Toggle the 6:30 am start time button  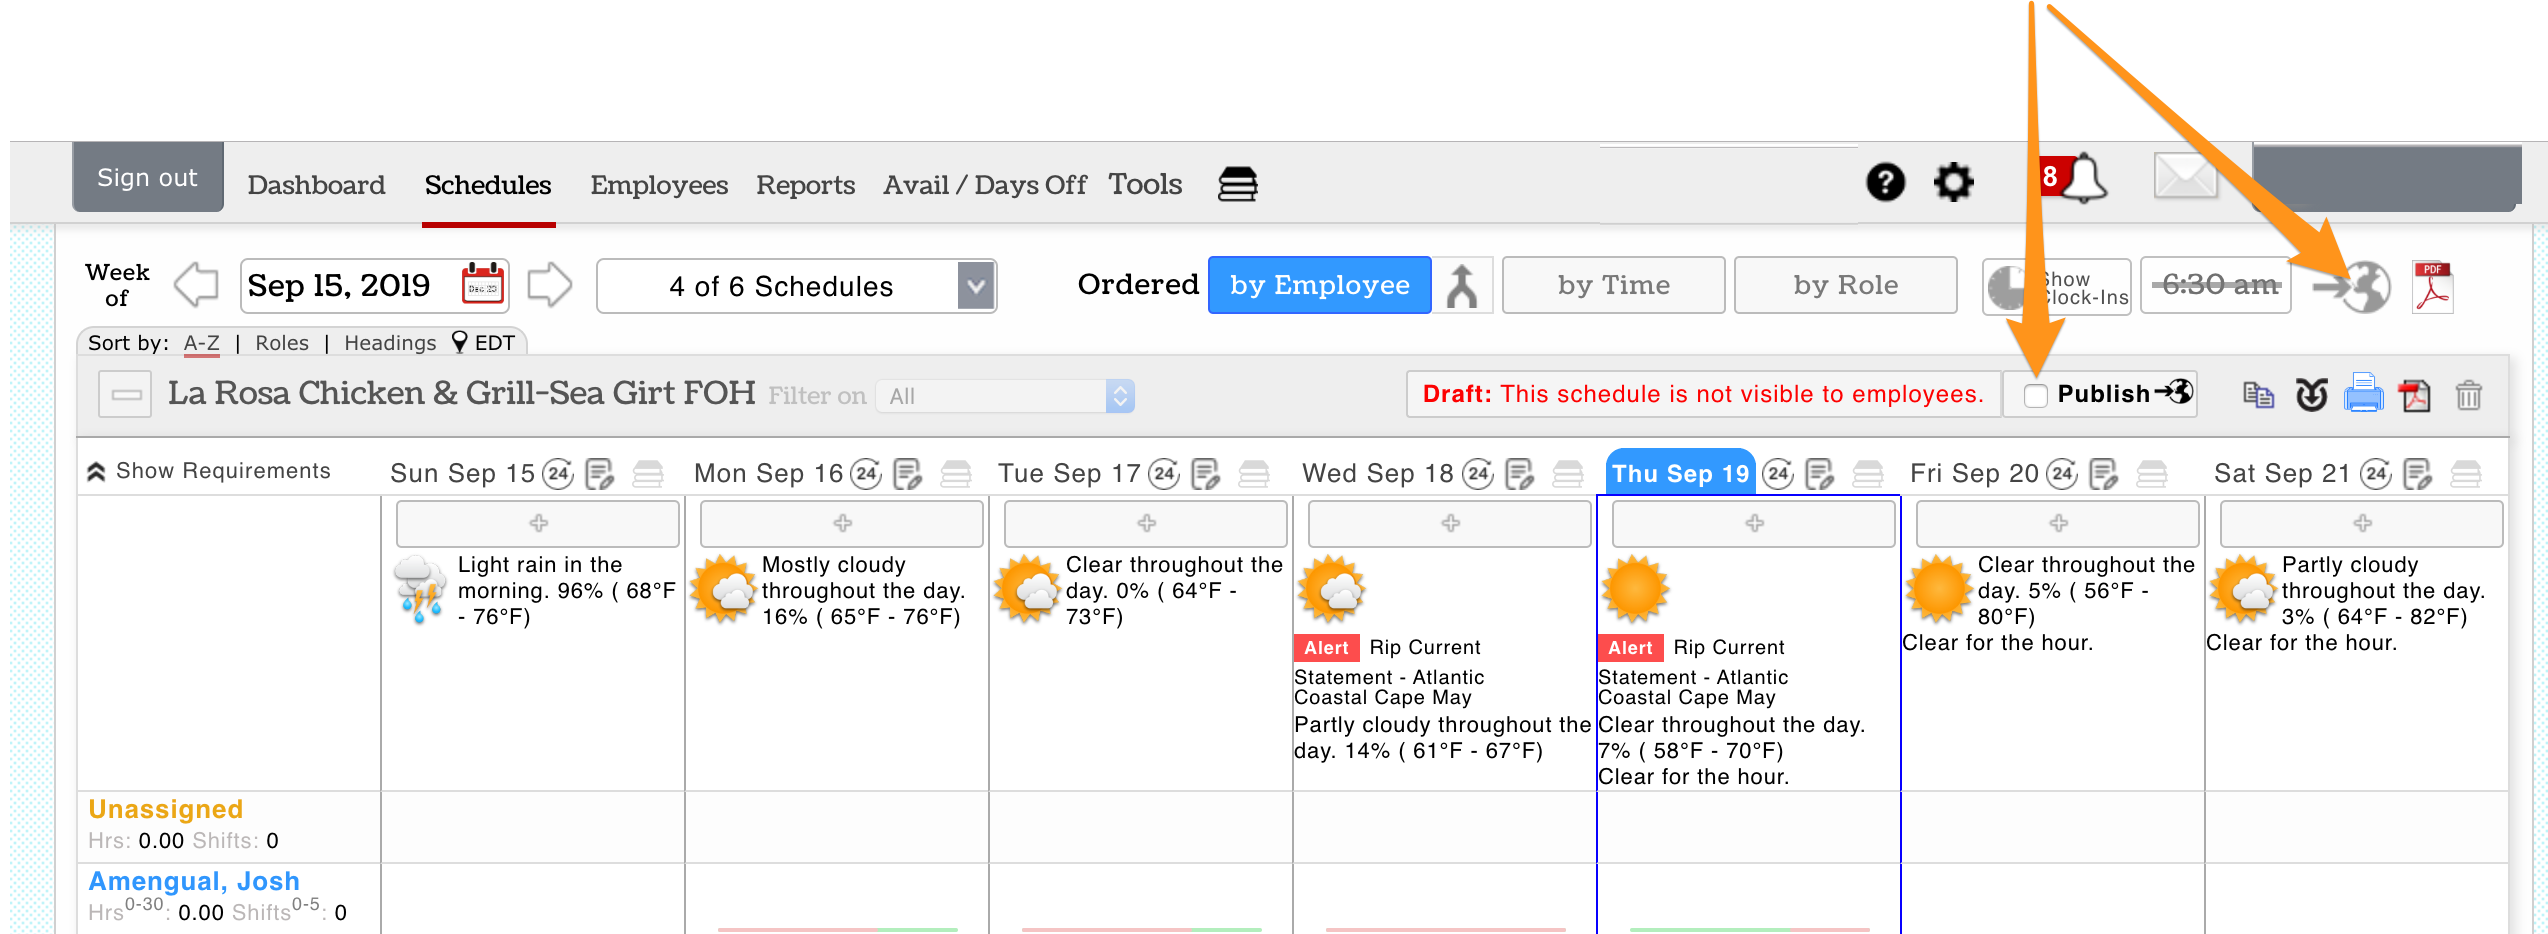(x=2216, y=286)
